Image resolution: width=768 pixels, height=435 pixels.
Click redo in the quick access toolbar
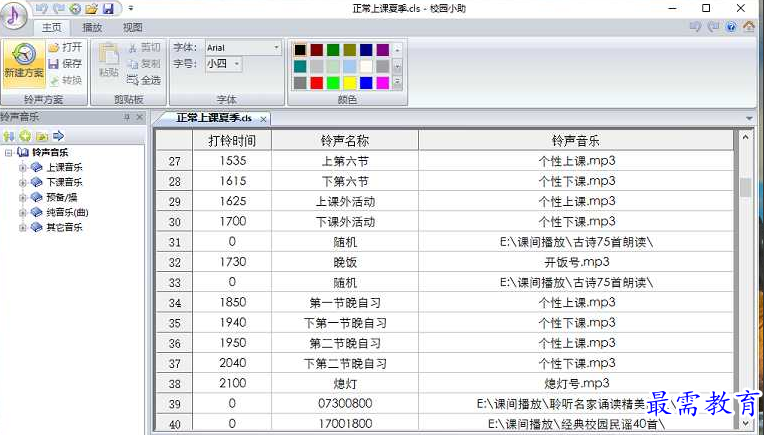pyautogui.click(x=58, y=8)
